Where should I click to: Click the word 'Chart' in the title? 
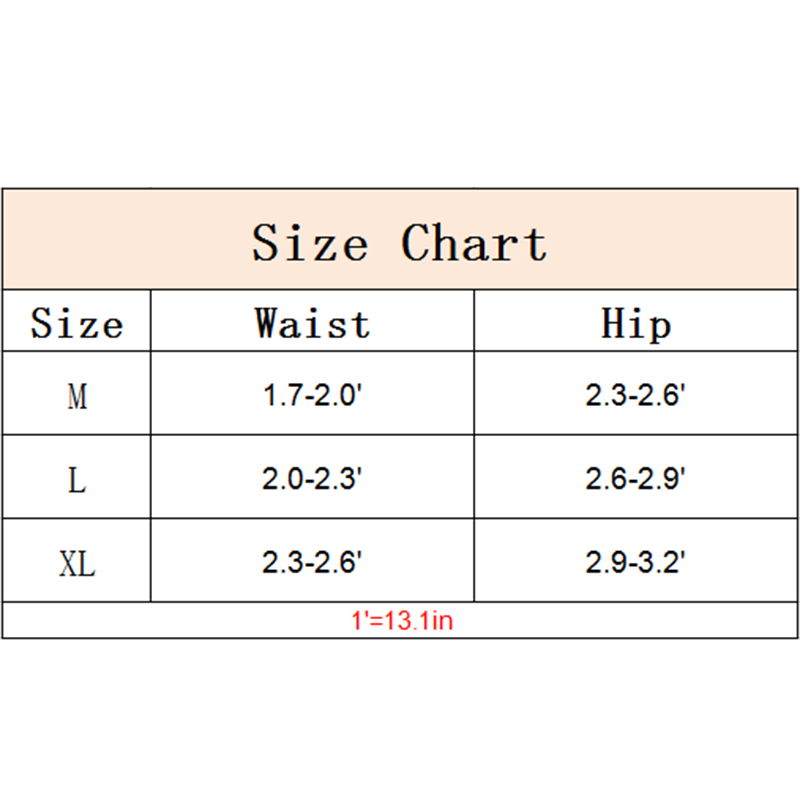tap(475, 243)
